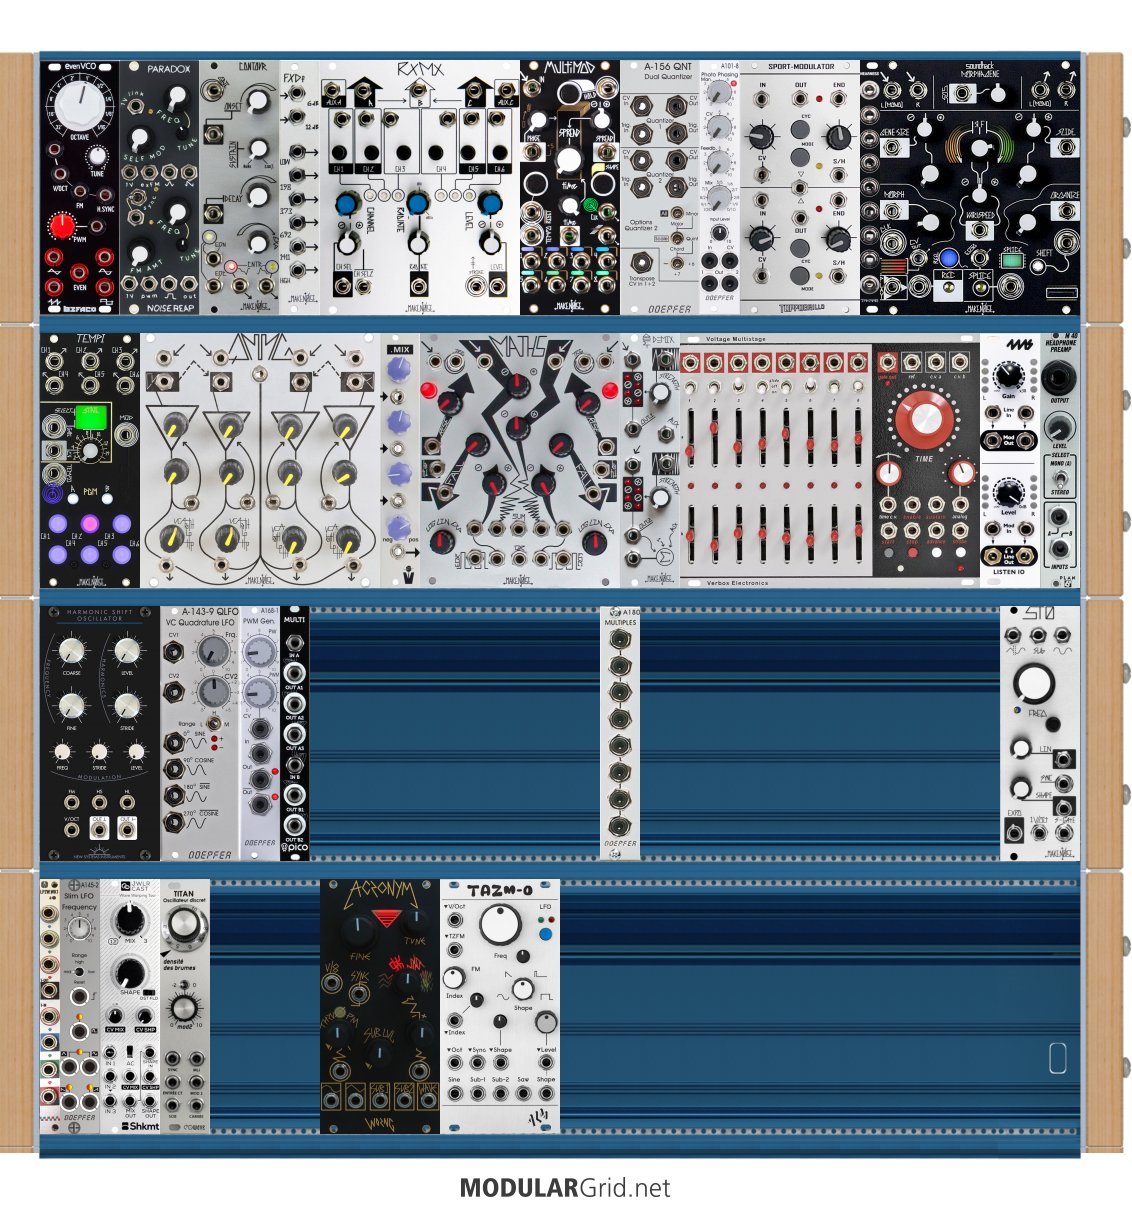
Task: Click the Gain knob on Listen IO
Action: [1008, 374]
